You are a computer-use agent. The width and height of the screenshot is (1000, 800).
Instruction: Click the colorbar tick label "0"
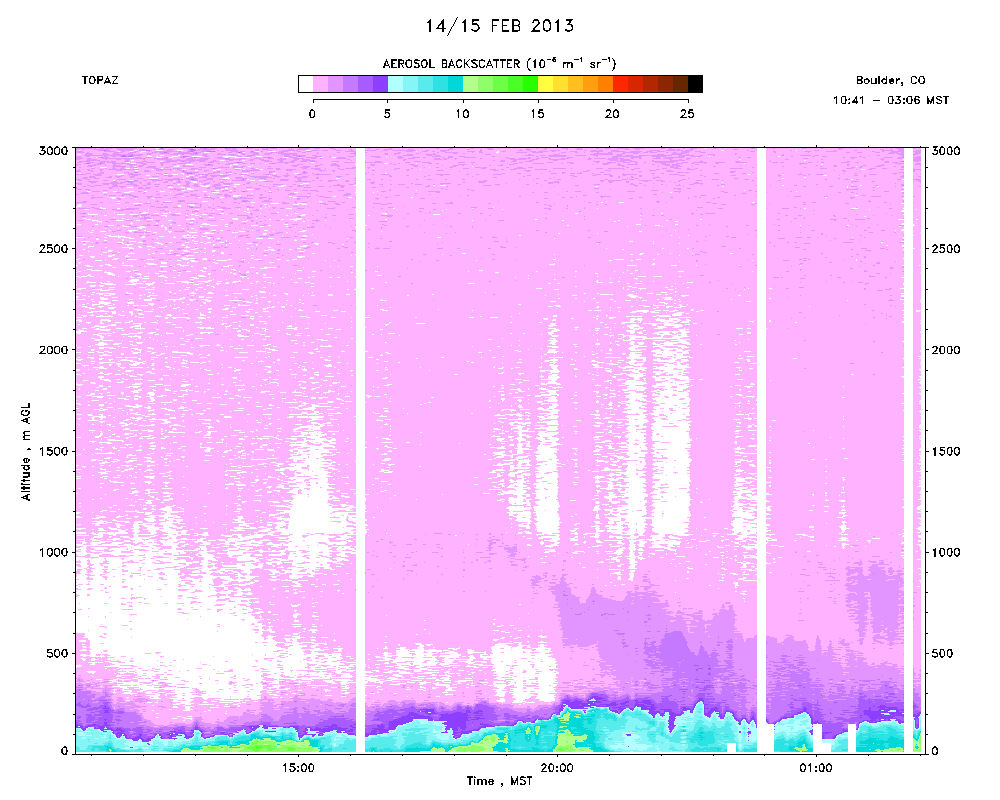[312, 114]
